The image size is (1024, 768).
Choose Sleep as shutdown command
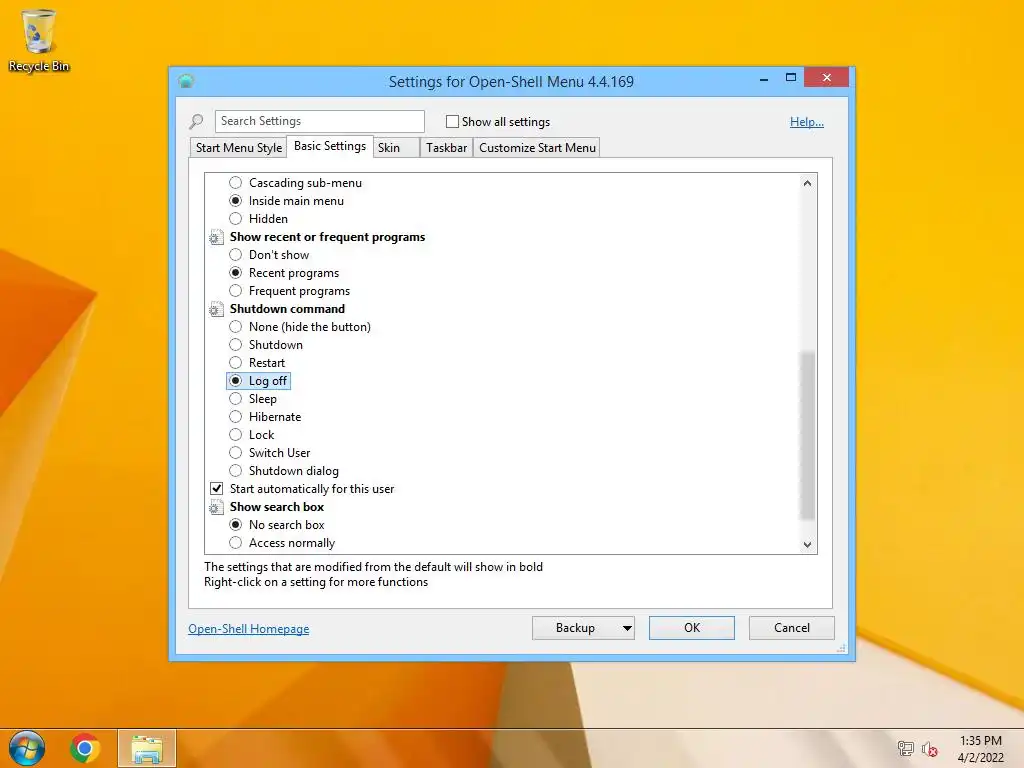point(235,399)
